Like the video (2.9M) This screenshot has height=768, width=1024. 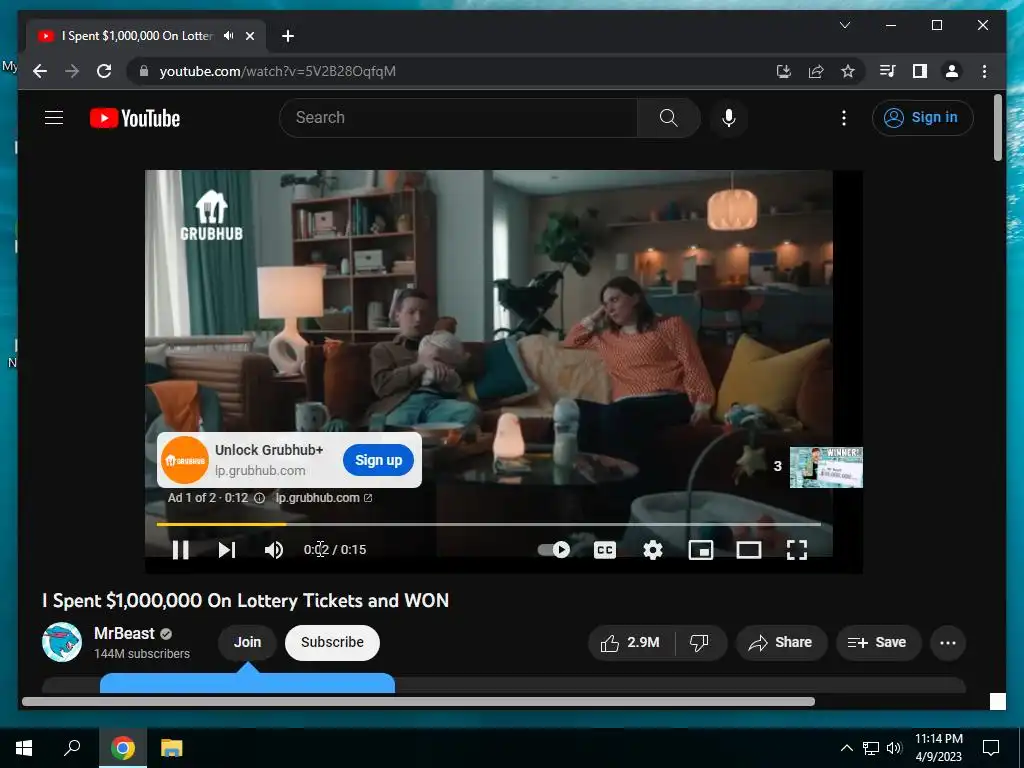pyautogui.click(x=631, y=643)
